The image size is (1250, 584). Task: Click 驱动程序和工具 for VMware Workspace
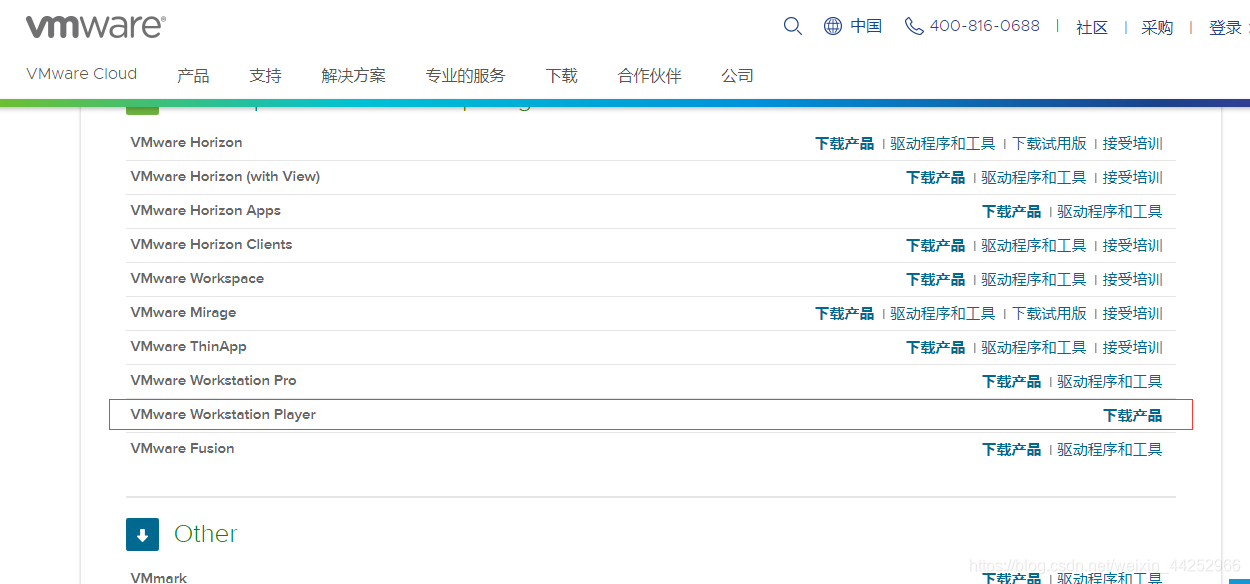coord(1034,279)
